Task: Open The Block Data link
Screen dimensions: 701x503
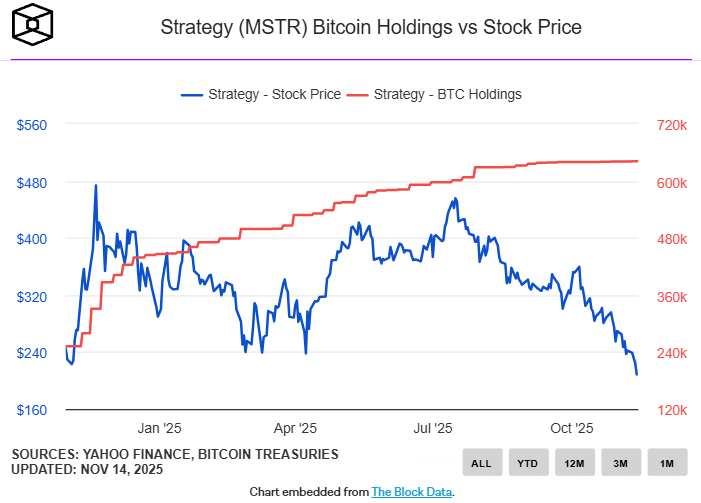Action: tap(412, 492)
